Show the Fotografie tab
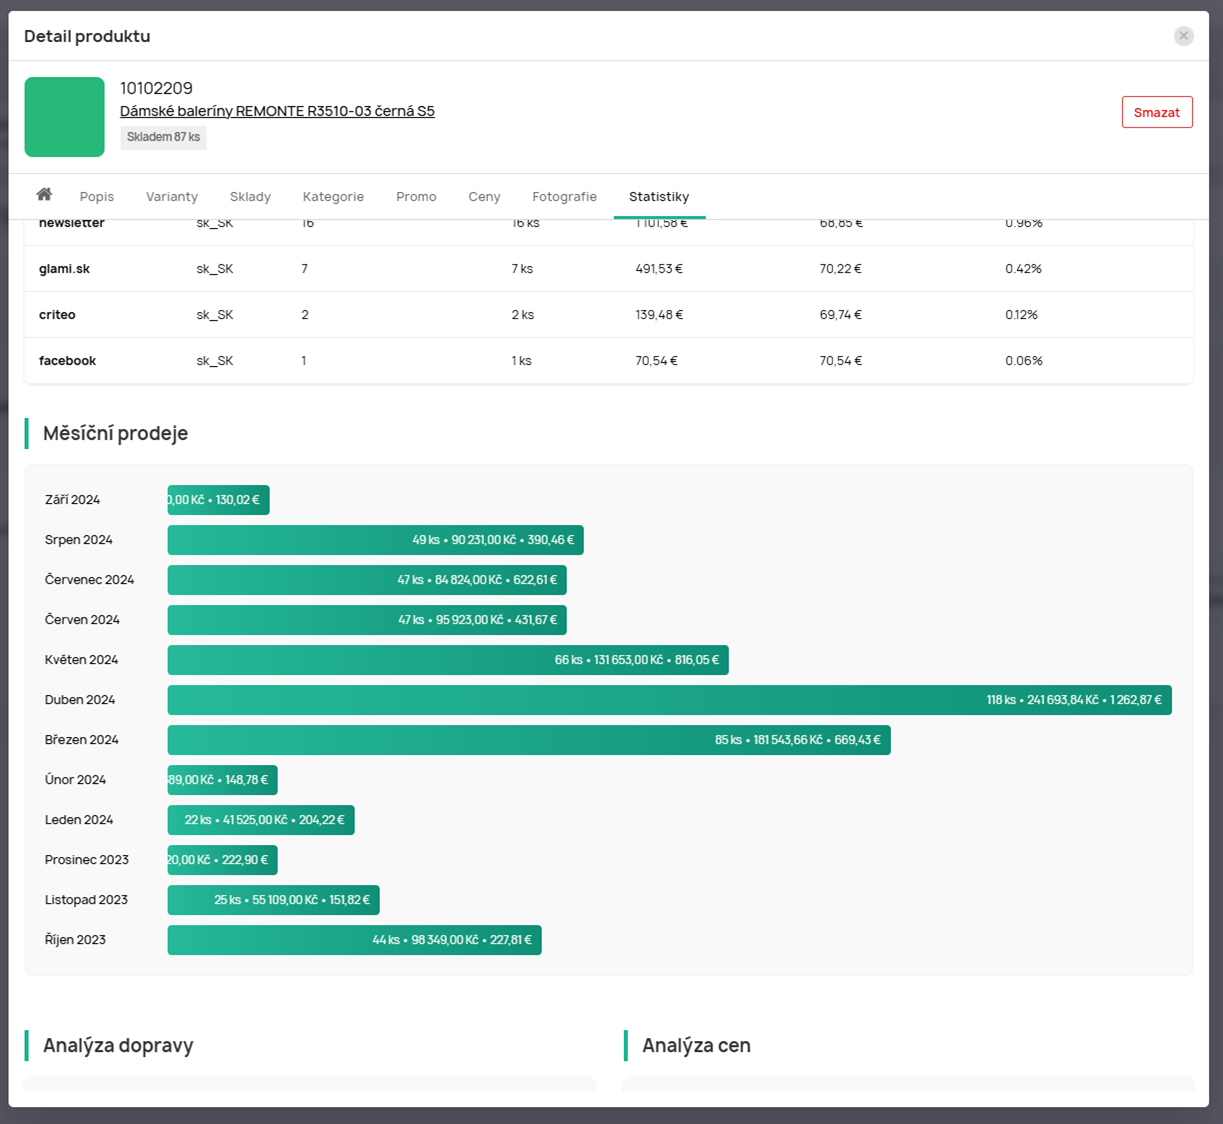Viewport: 1223px width, 1124px height. click(x=564, y=197)
